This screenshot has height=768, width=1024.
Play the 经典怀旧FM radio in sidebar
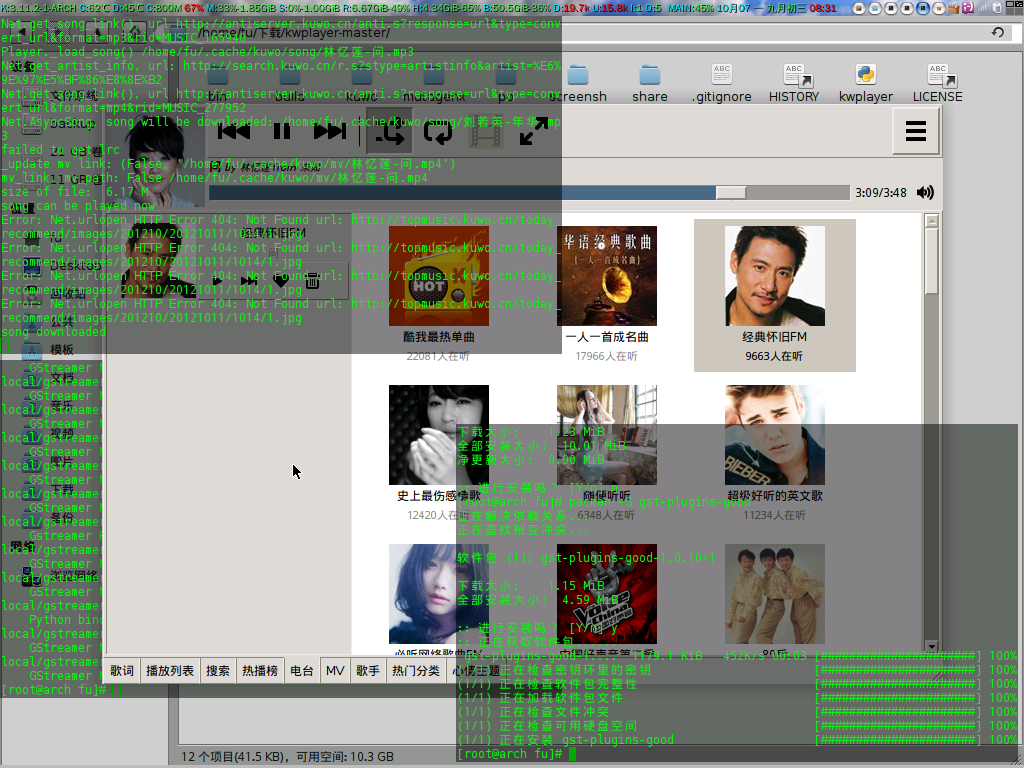217,281
